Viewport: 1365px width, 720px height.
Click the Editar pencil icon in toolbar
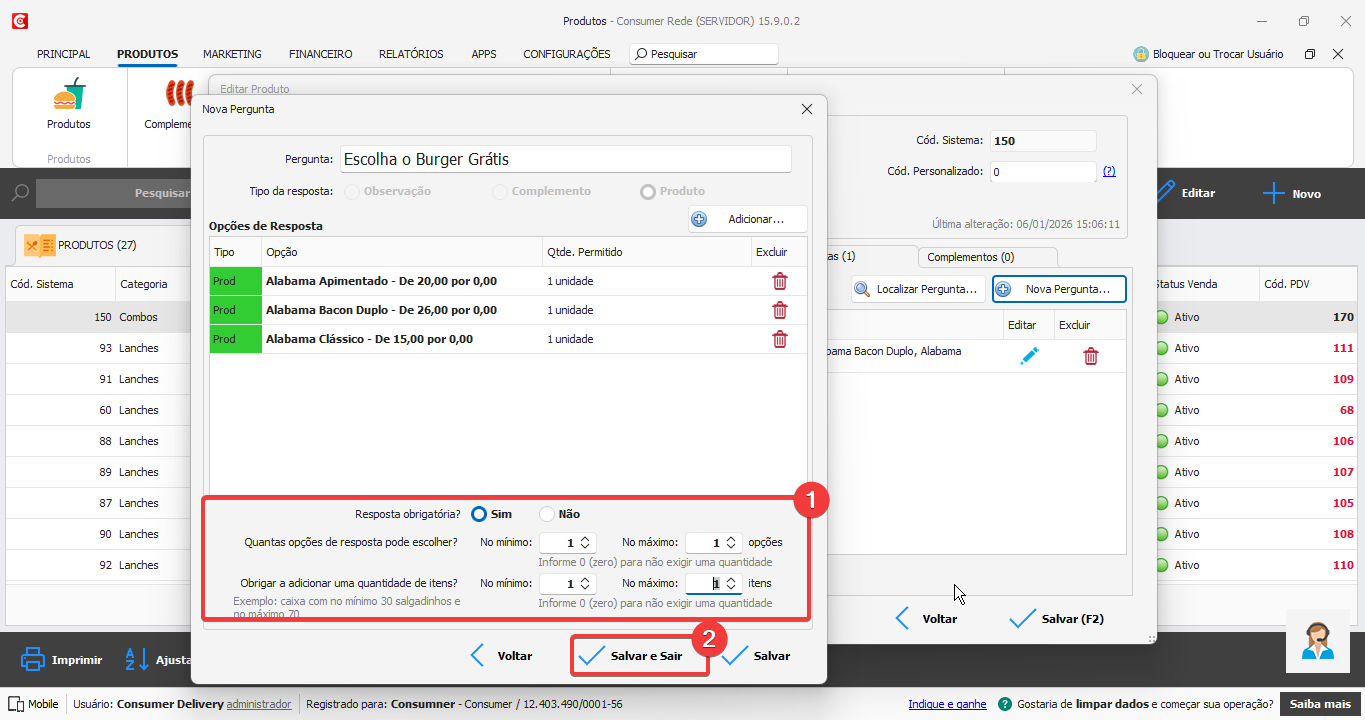1164,193
